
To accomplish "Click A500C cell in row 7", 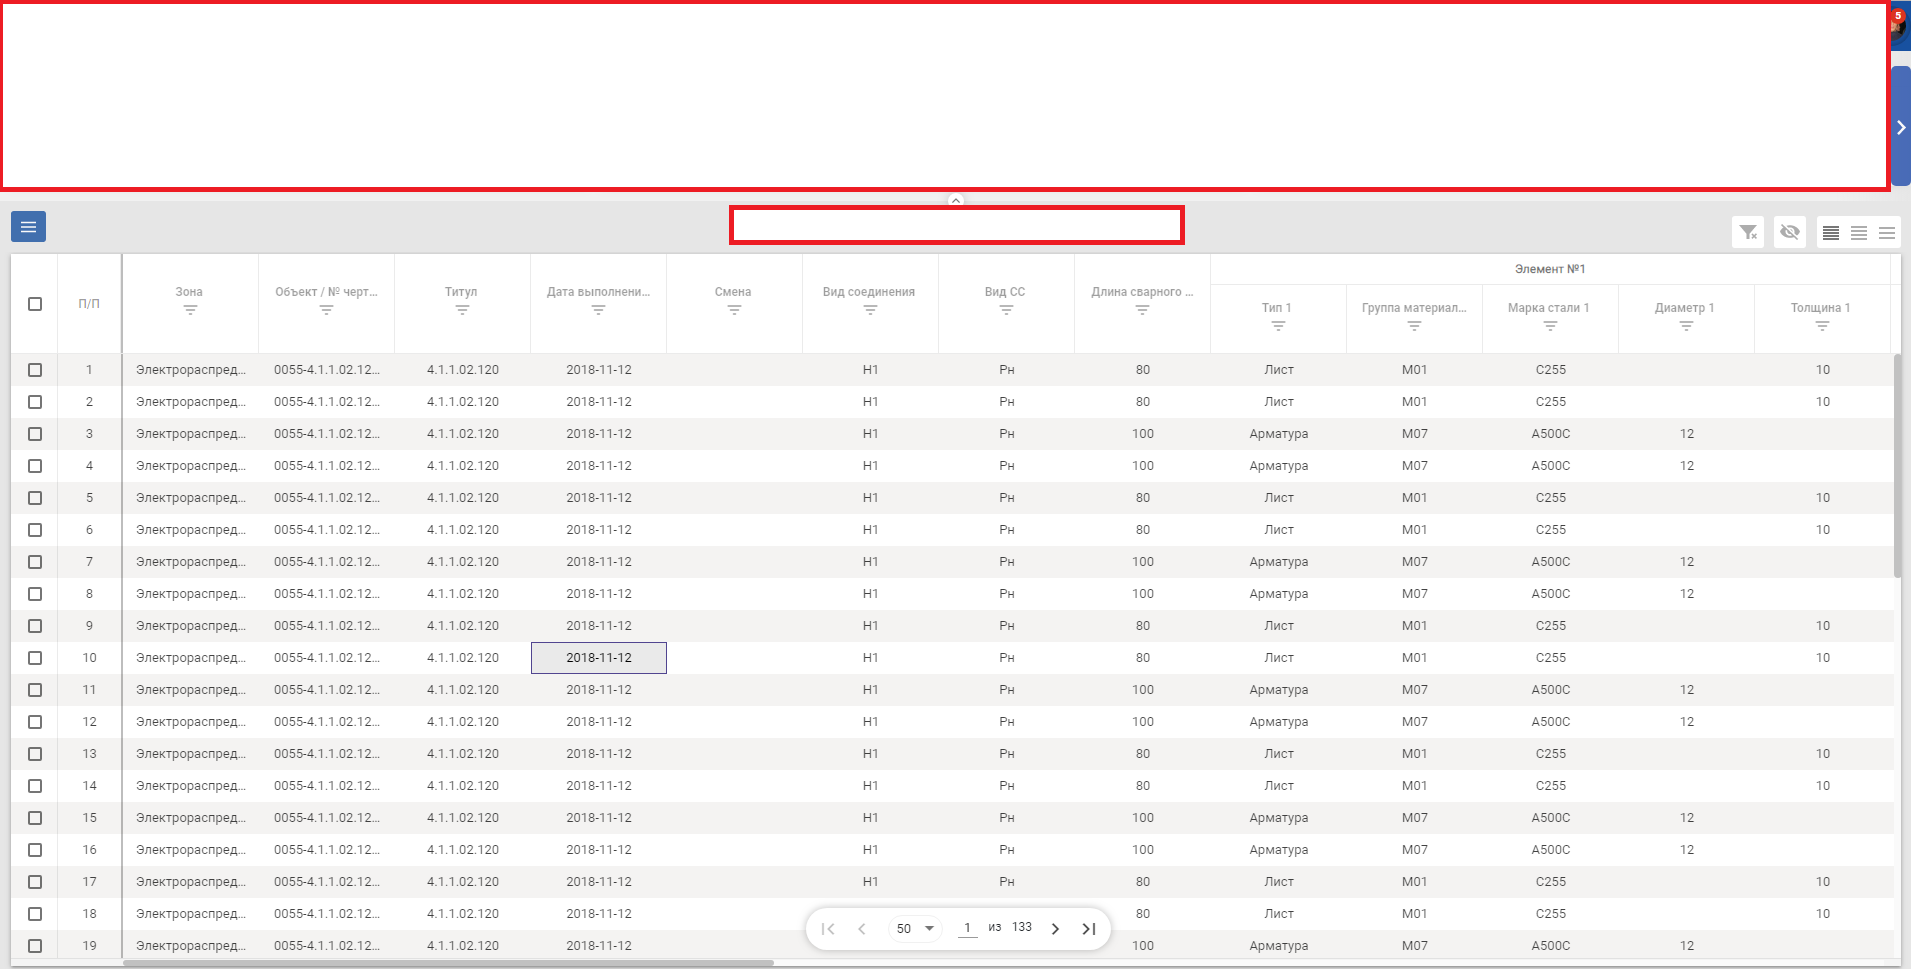I will tap(1551, 562).
